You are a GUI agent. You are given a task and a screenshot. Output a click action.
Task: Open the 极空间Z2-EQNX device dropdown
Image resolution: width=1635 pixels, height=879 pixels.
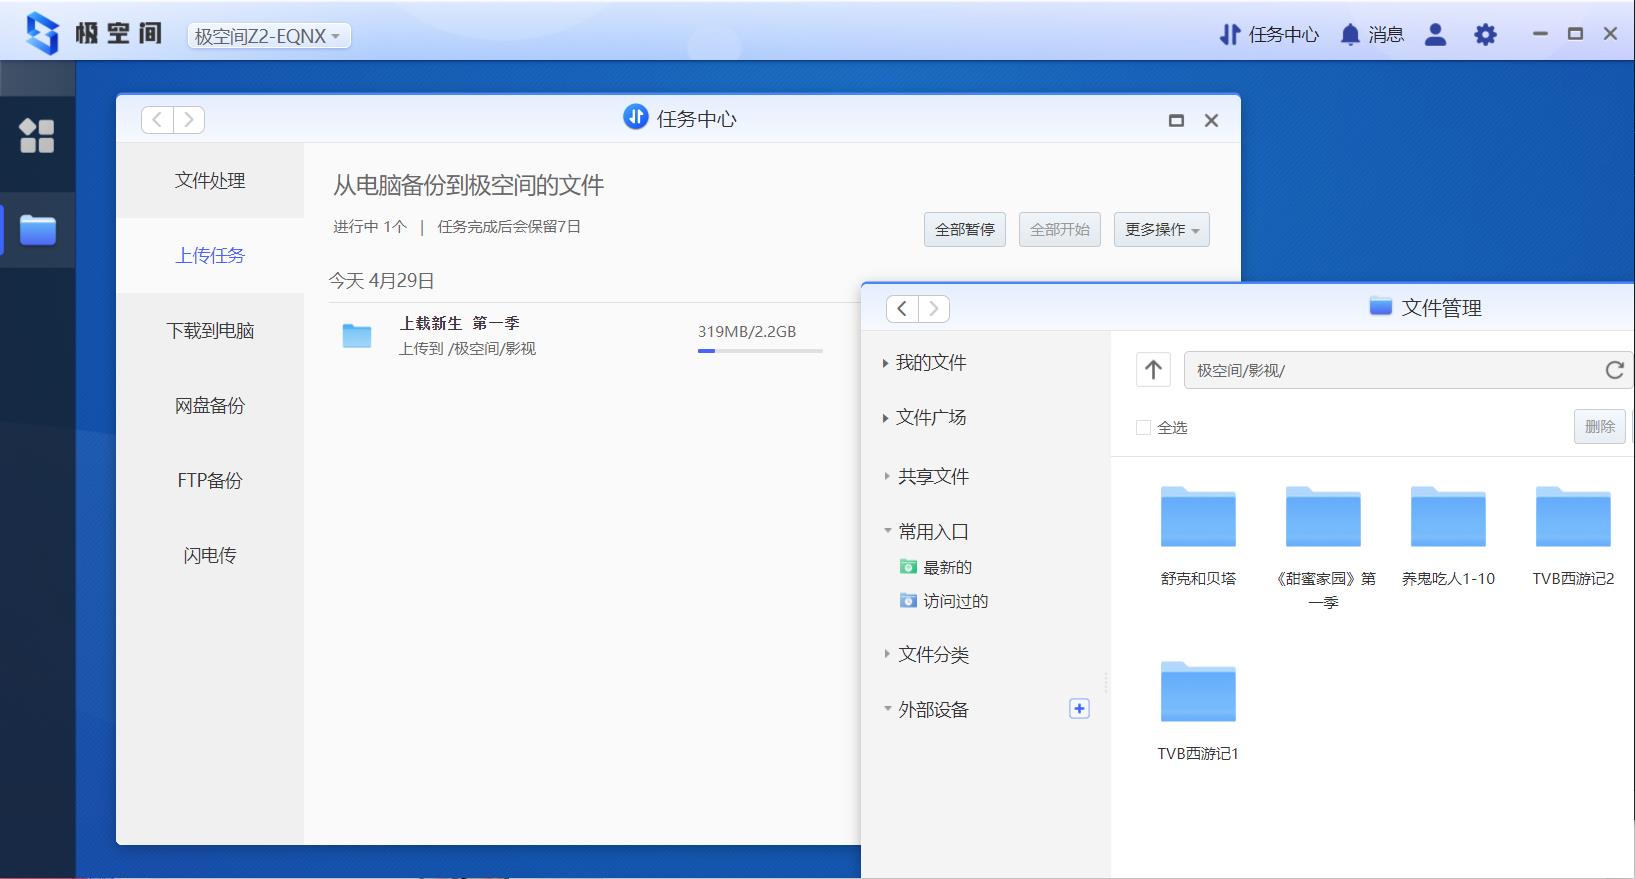pos(269,36)
